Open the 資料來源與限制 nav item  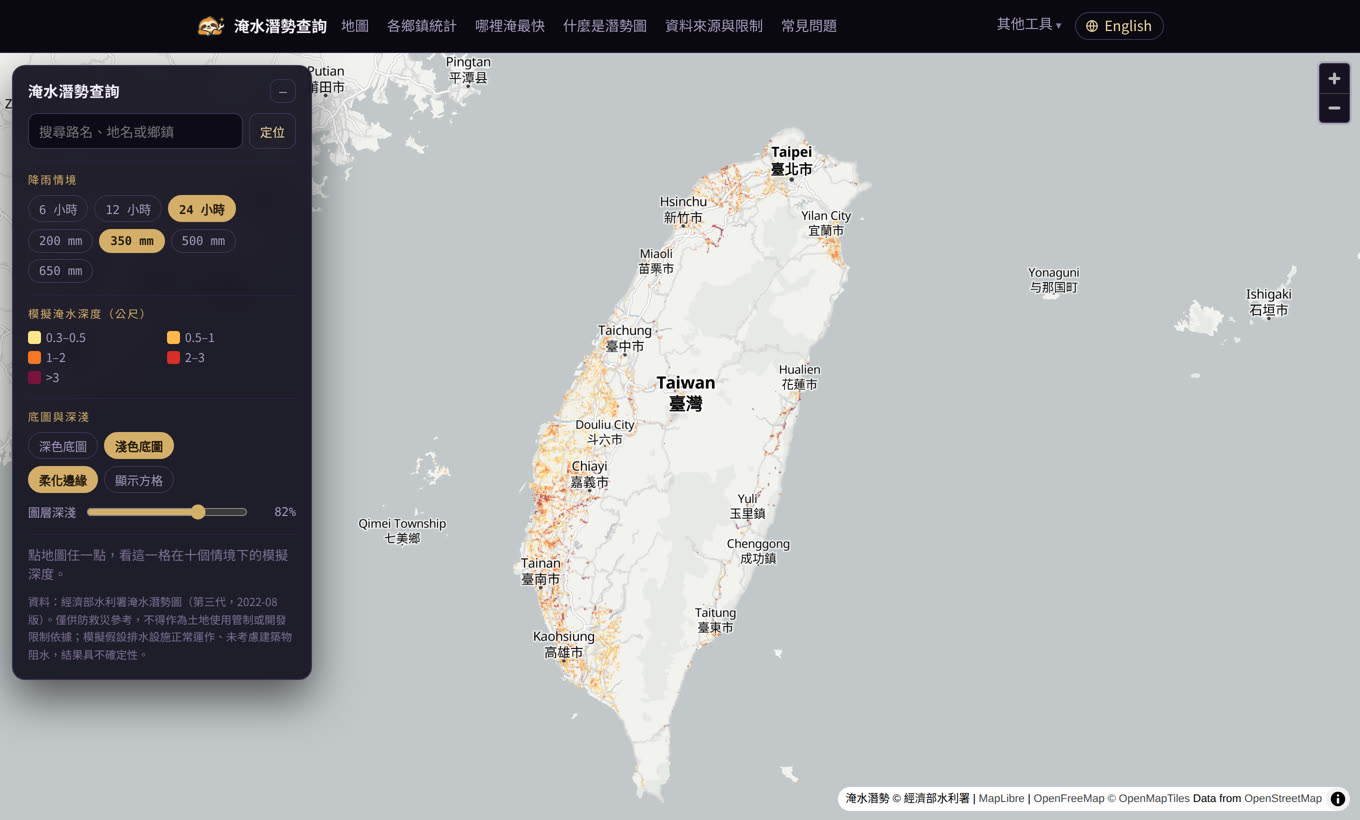click(714, 26)
